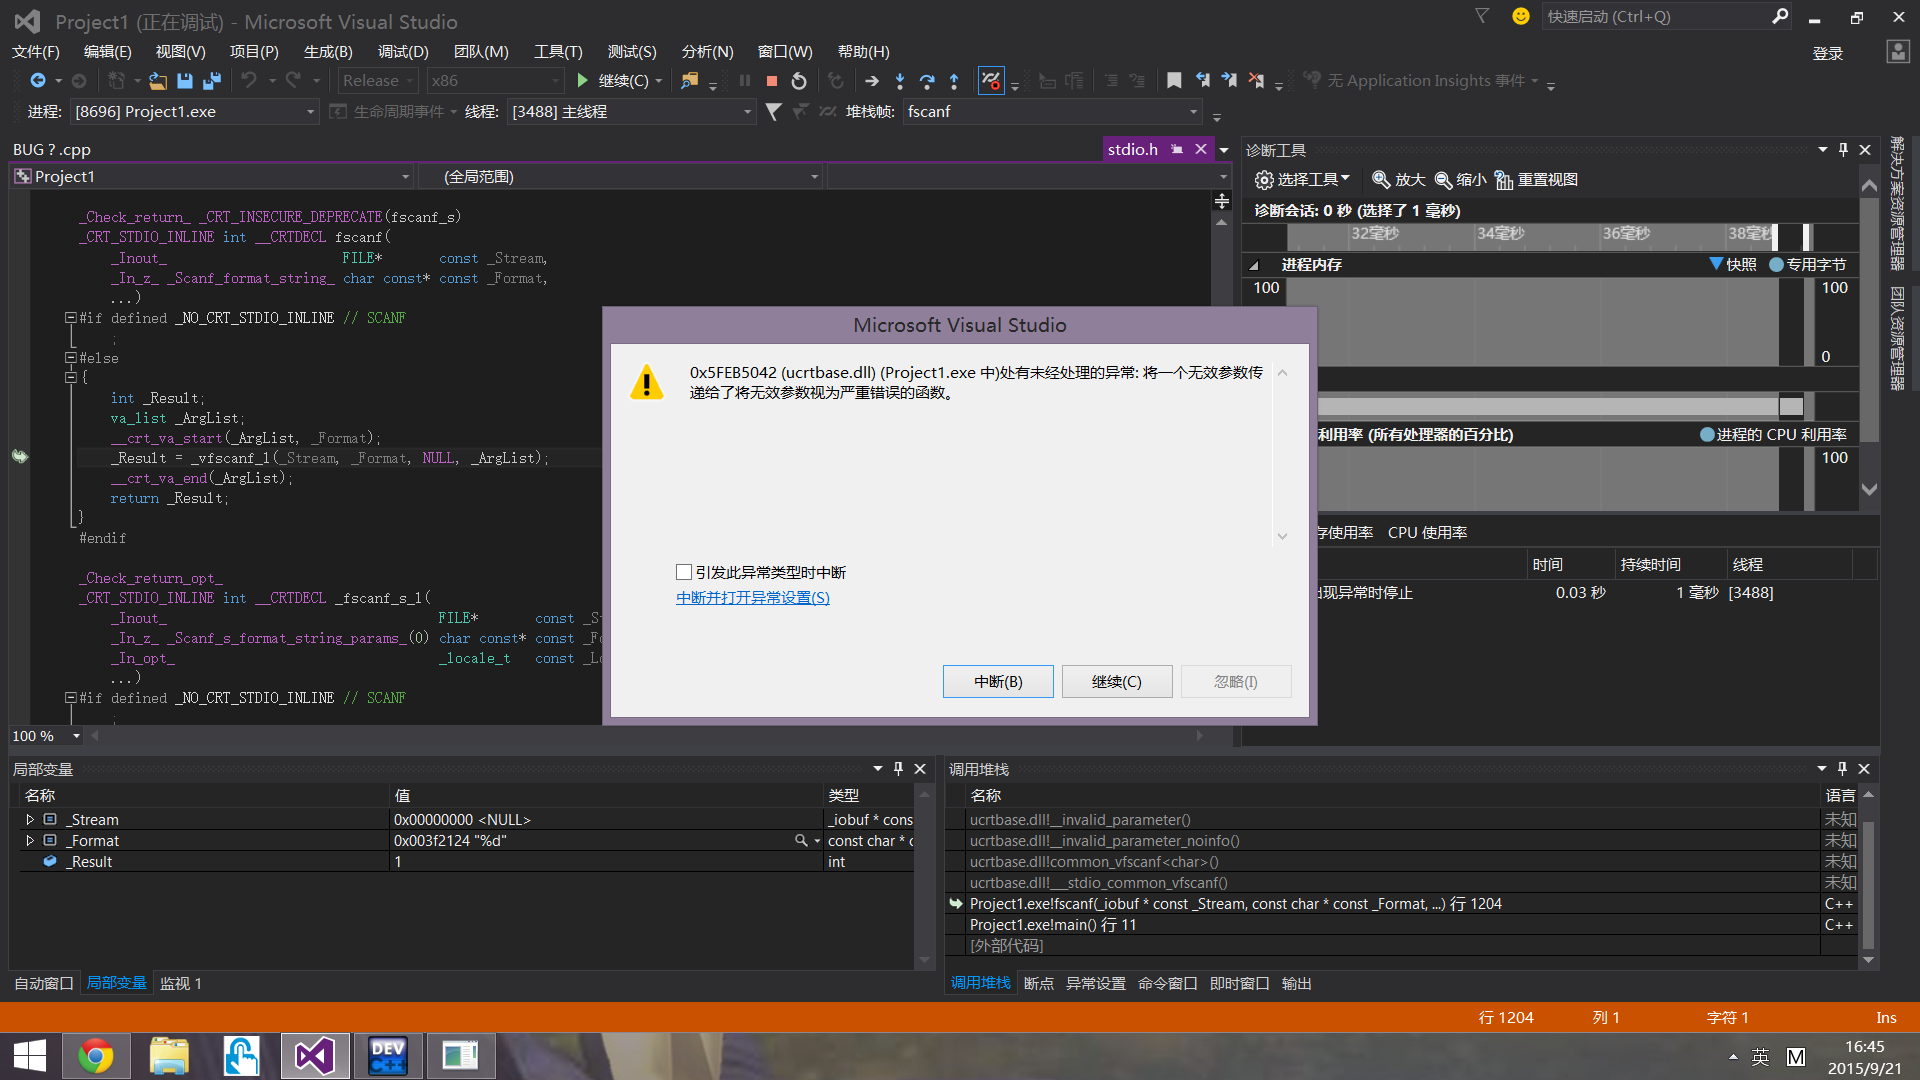The image size is (1920, 1080).
Task: Restart debugging with the circular arrow
Action: pos(799,81)
